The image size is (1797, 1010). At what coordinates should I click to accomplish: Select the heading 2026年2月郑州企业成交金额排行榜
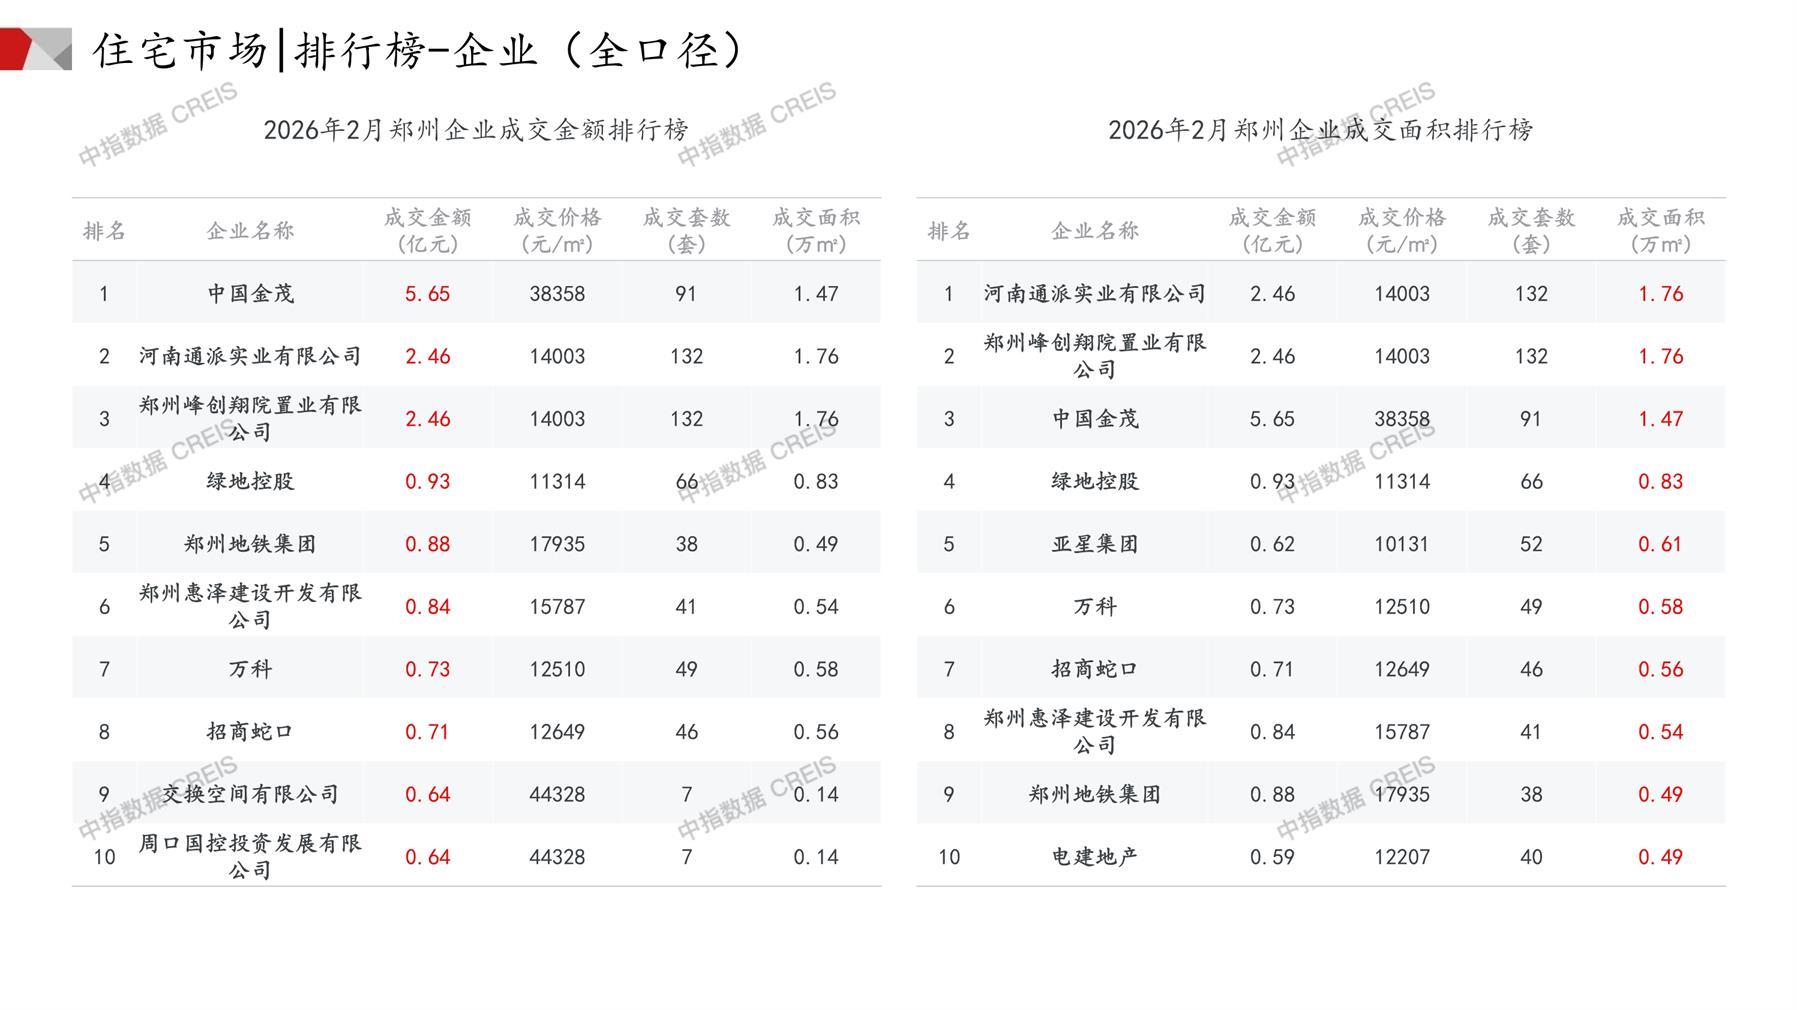coord(476,130)
